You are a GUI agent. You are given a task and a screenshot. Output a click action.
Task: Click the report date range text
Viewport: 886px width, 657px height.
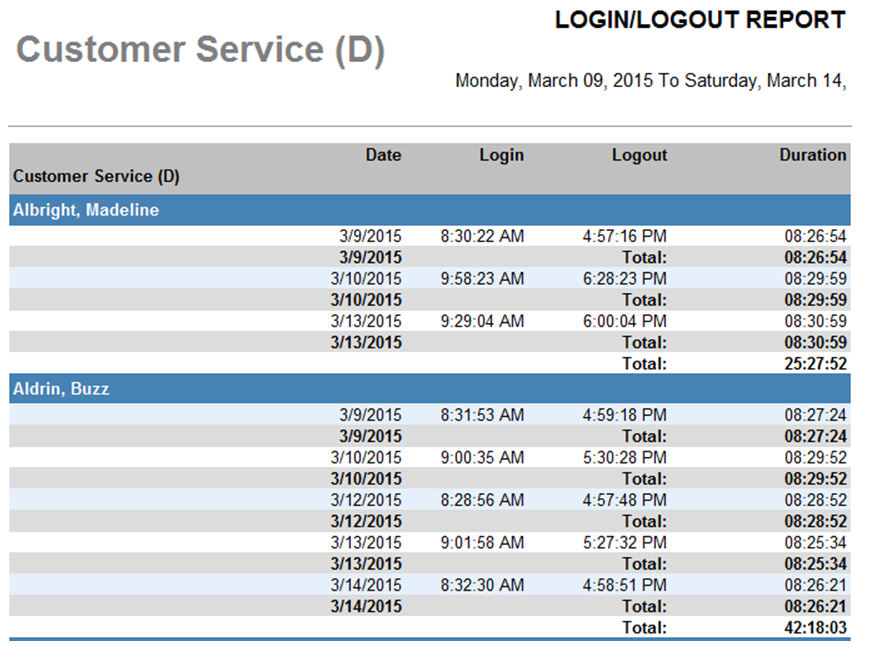[x=650, y=81]
